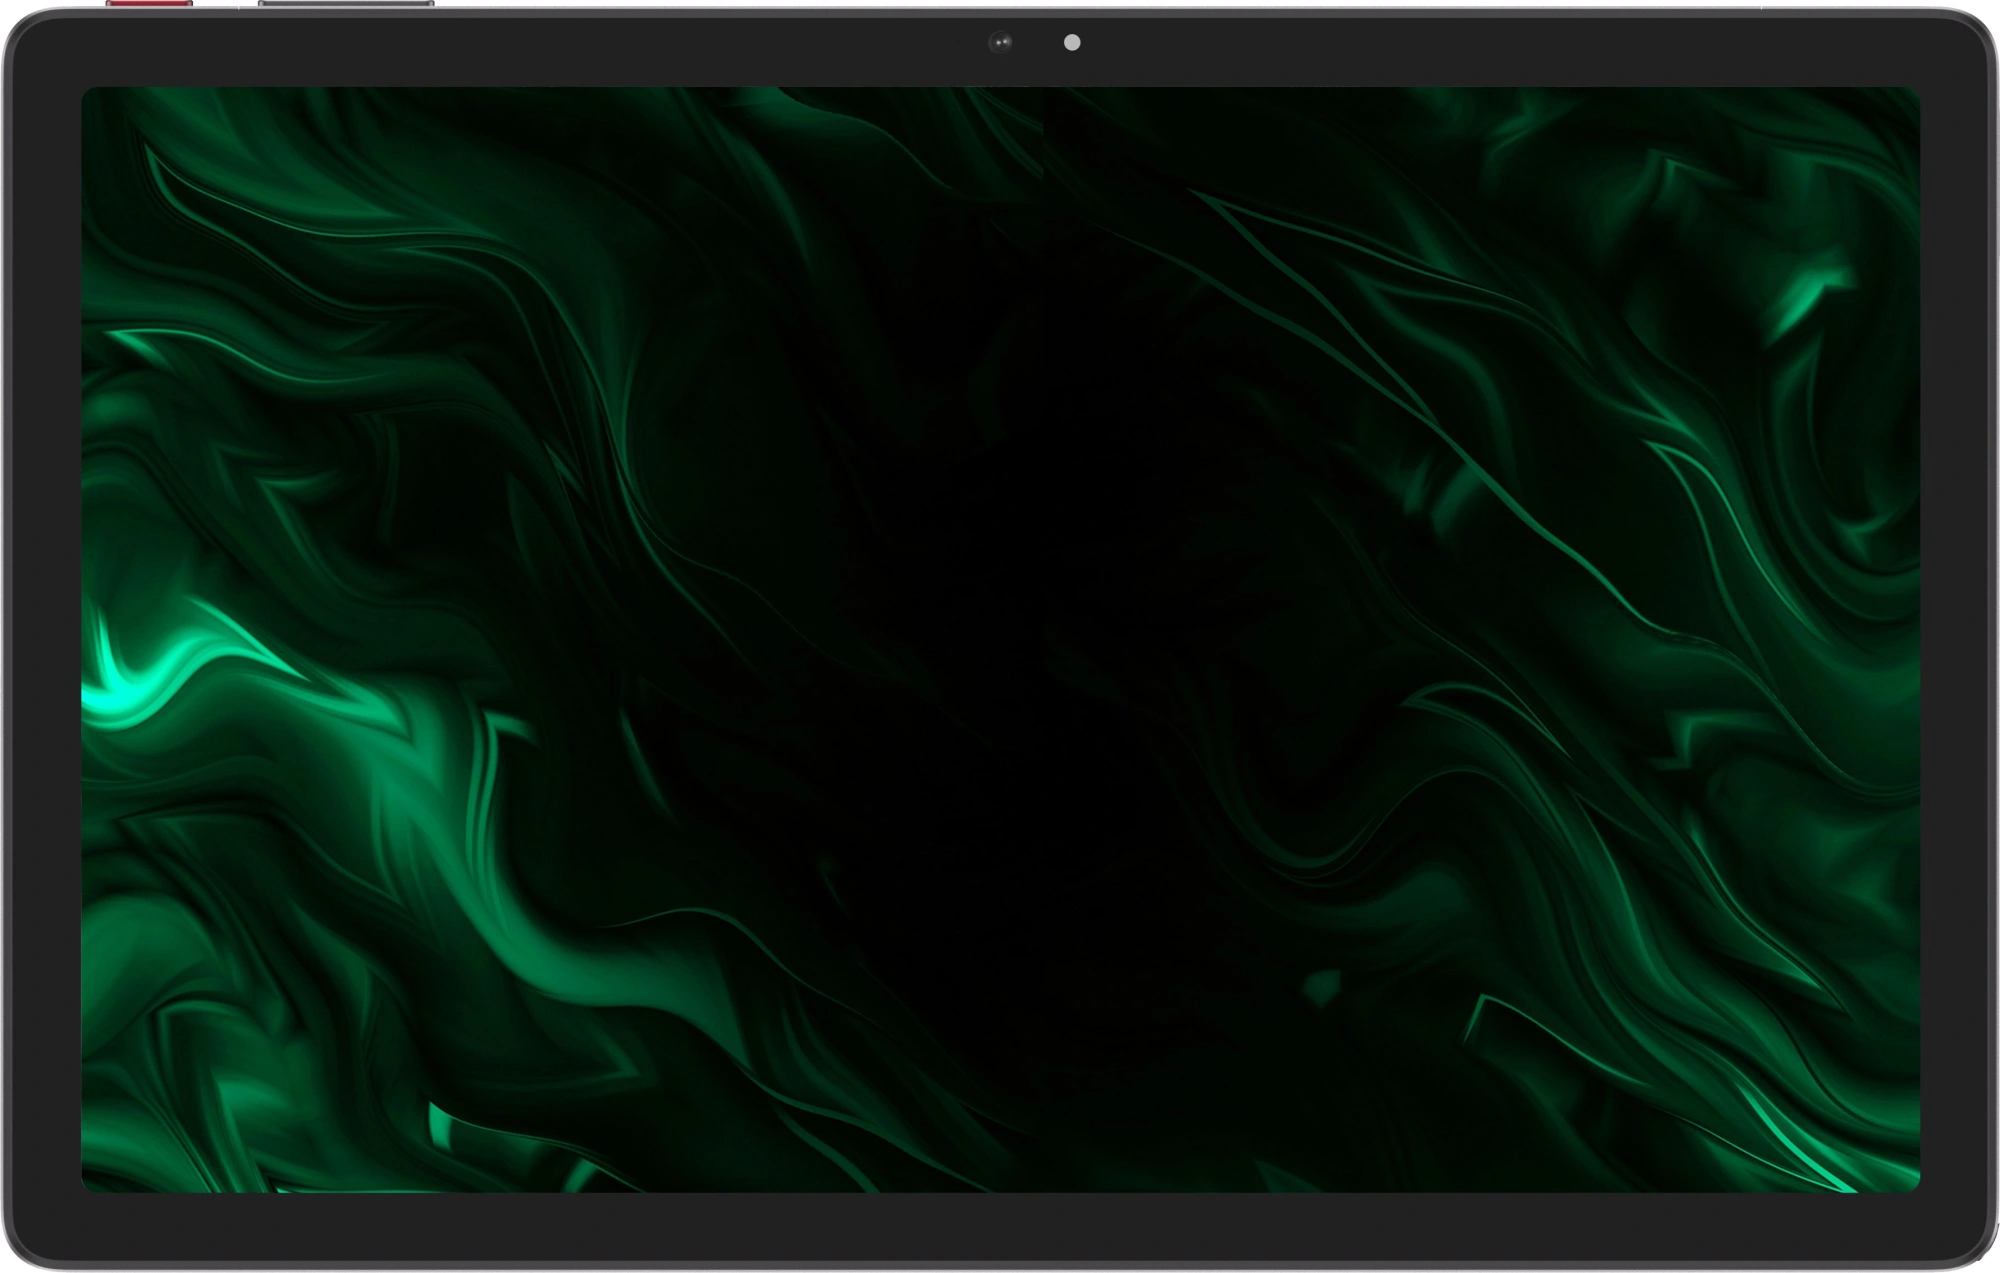
Task: Click the right bezel beside the display
Action: (1956, 640)
